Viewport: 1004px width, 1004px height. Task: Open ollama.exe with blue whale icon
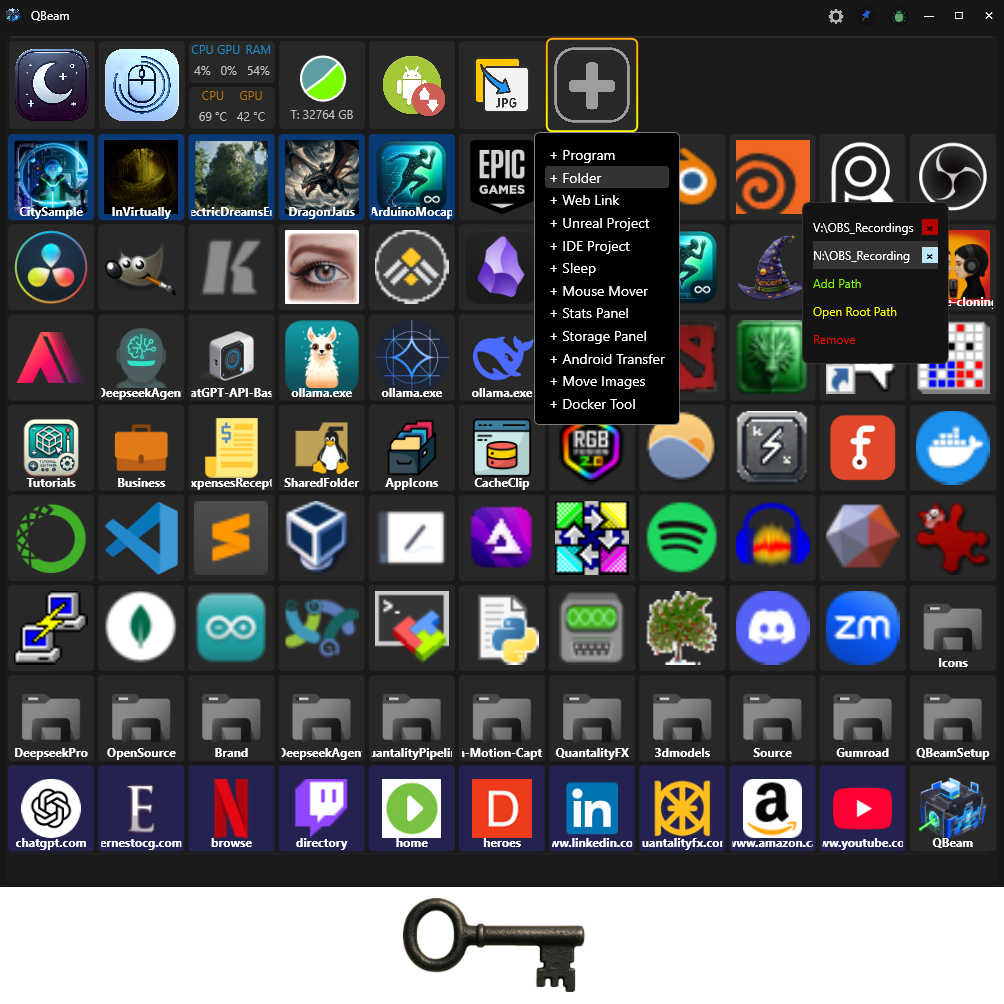point(502,358)
